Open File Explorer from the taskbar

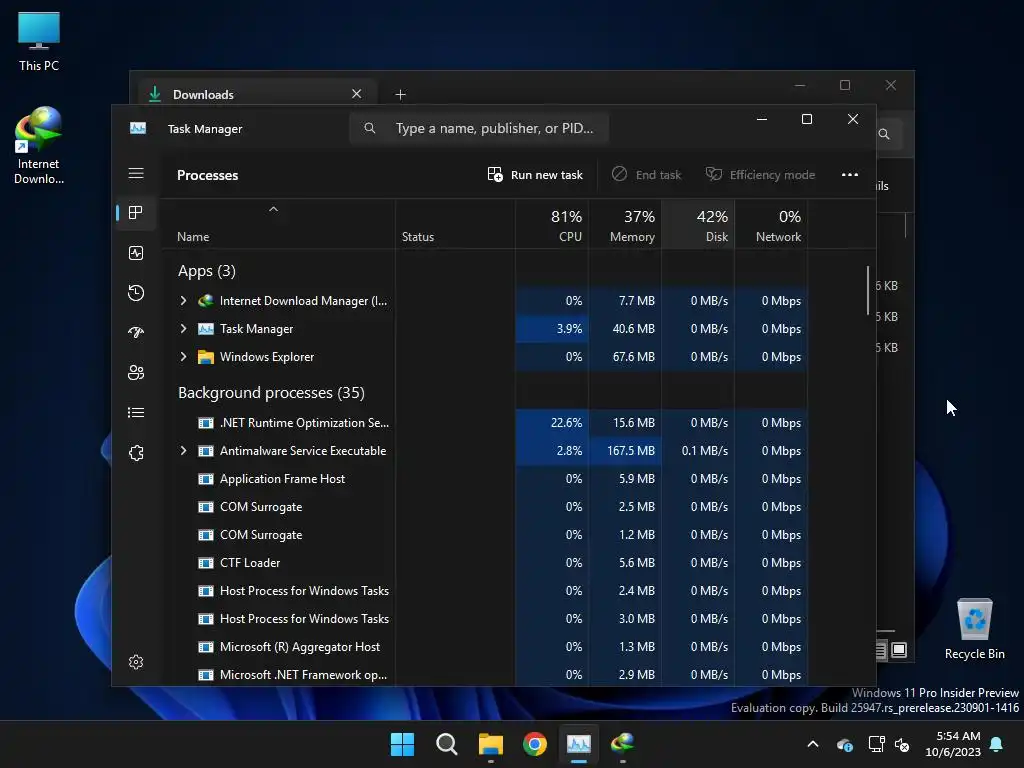point(490,744)
